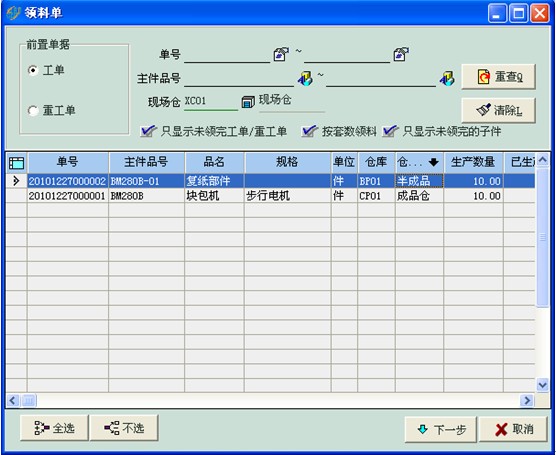Click 下一步 to proceed
Viewport: 556px width, 455px height.
pyautogui.click(x=441, y=429)
